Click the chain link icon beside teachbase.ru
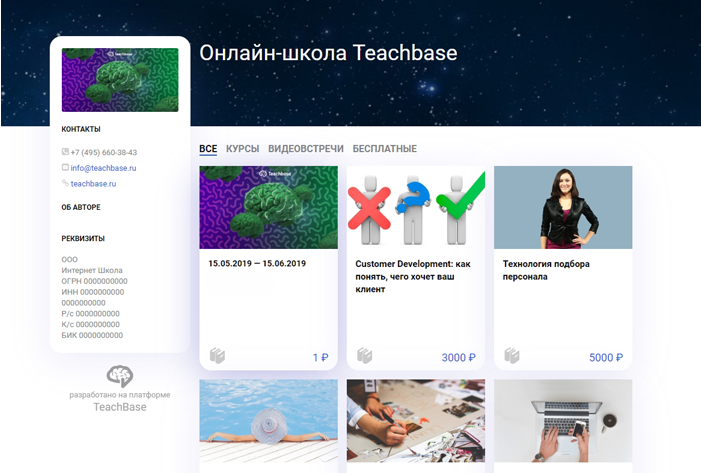Screen dimensions: 701x473 [65, 183]
